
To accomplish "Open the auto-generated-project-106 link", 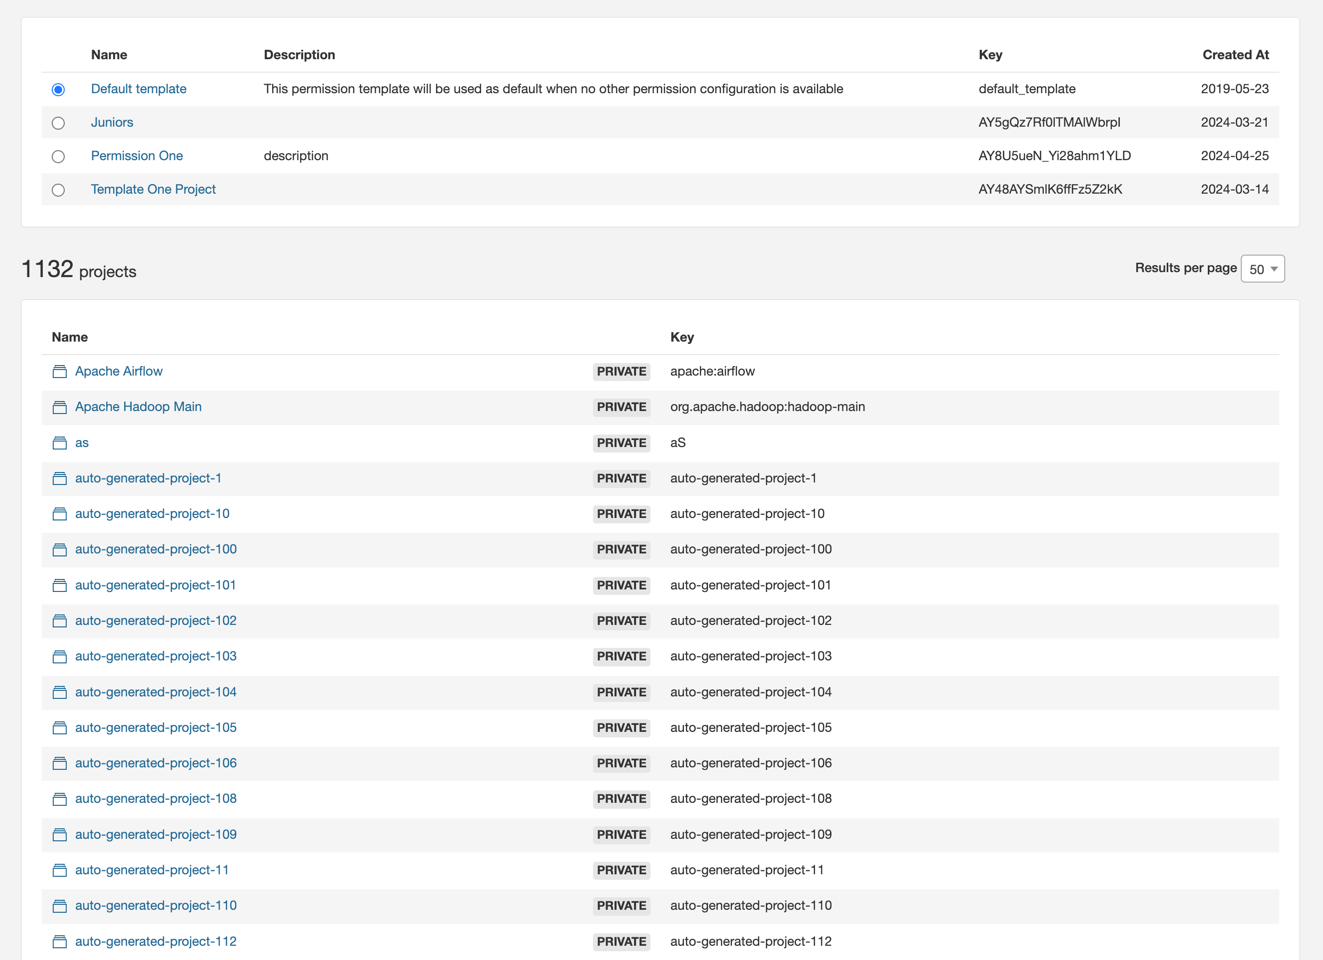I will (x=156, y=763).
